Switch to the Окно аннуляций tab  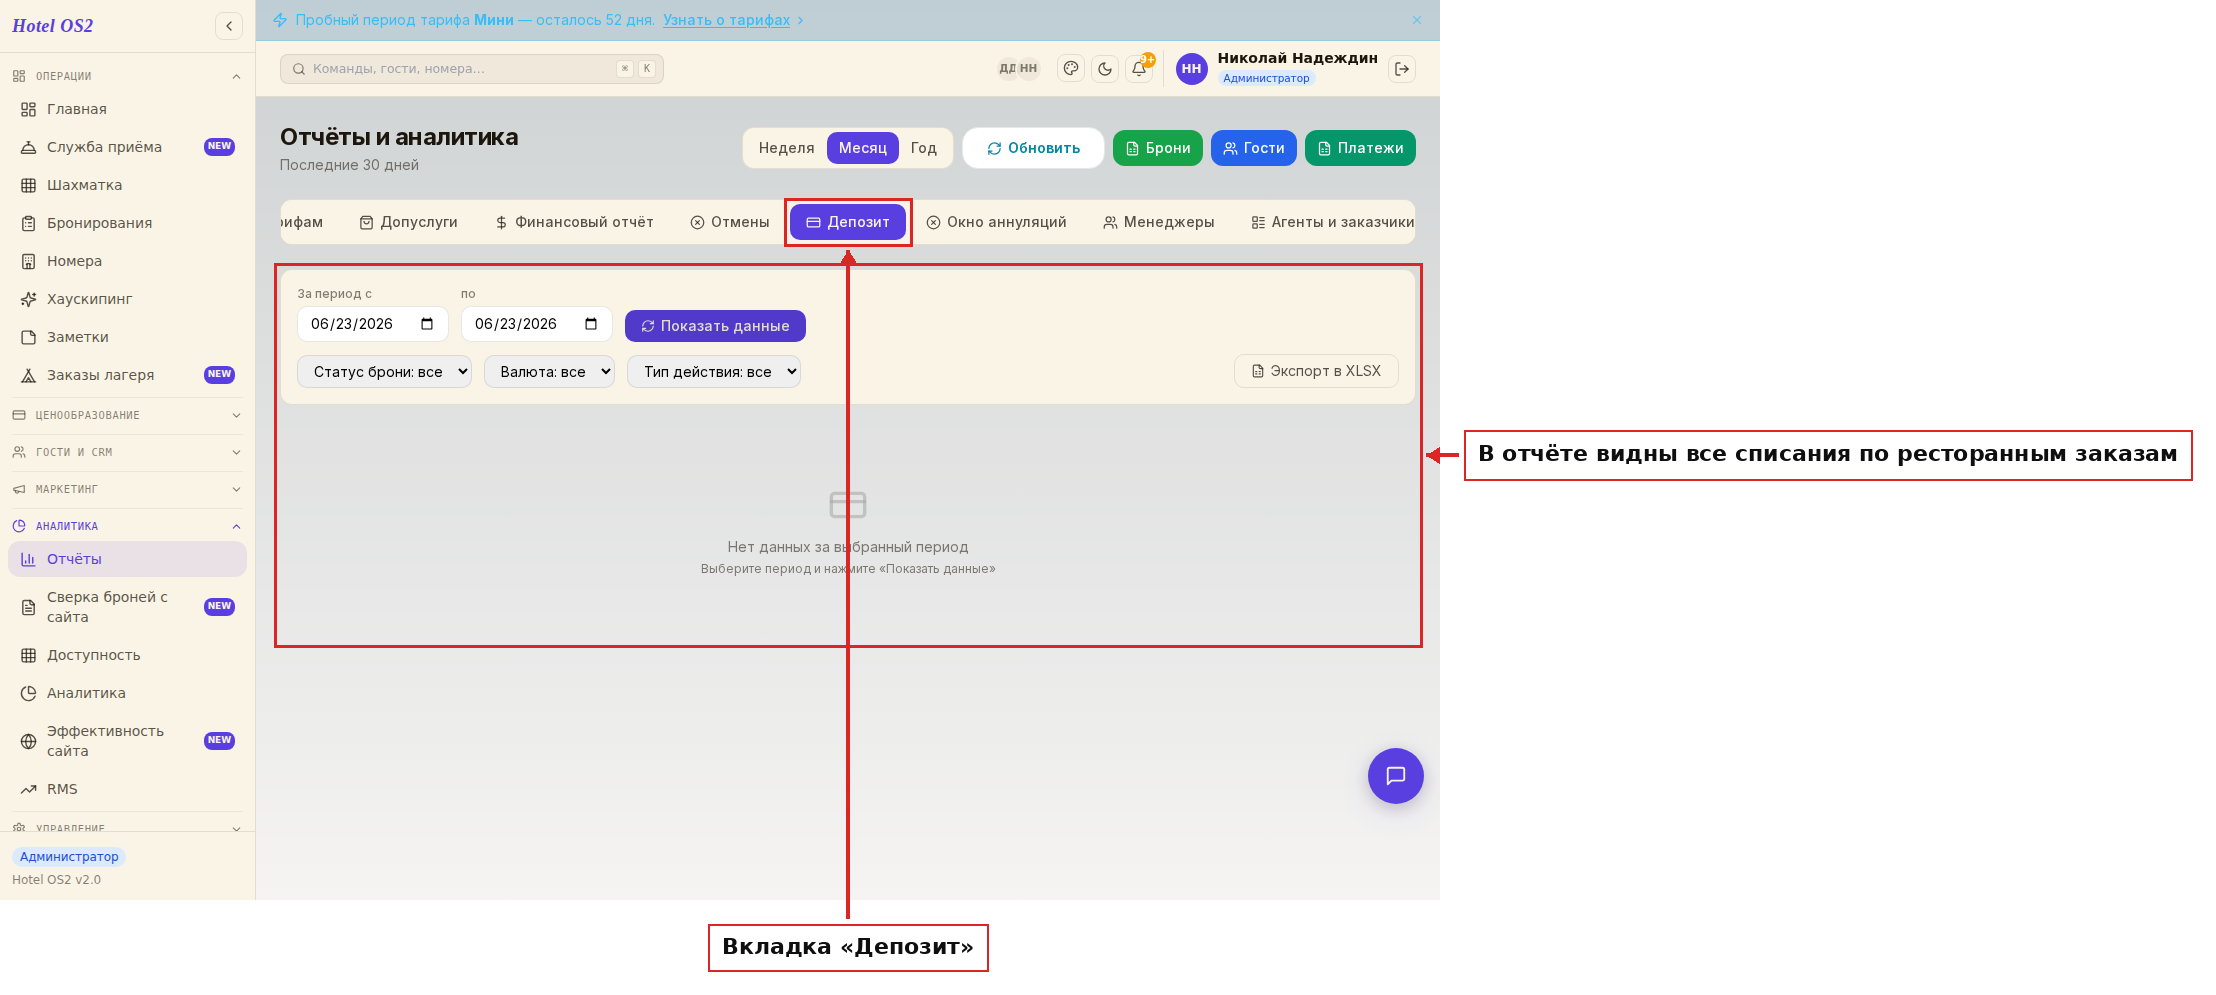point(996,222)
